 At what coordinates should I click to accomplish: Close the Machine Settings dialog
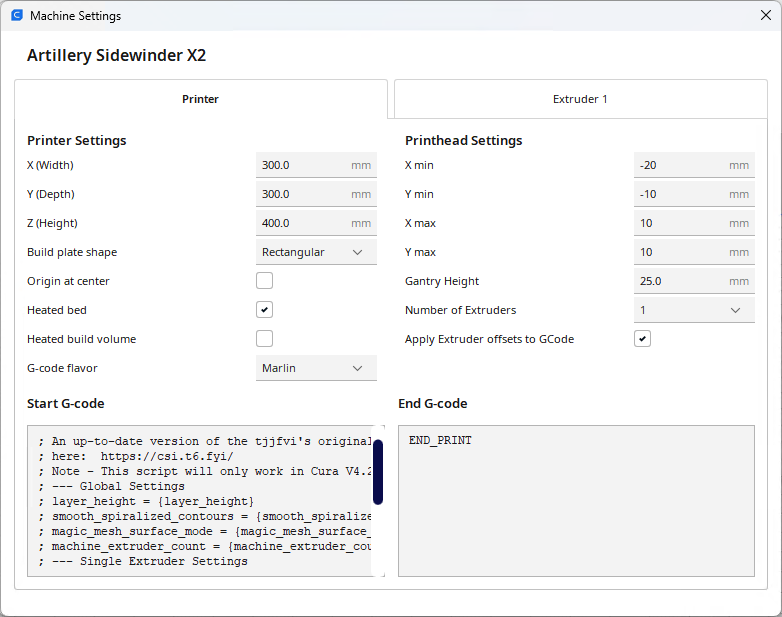[765, 16]
